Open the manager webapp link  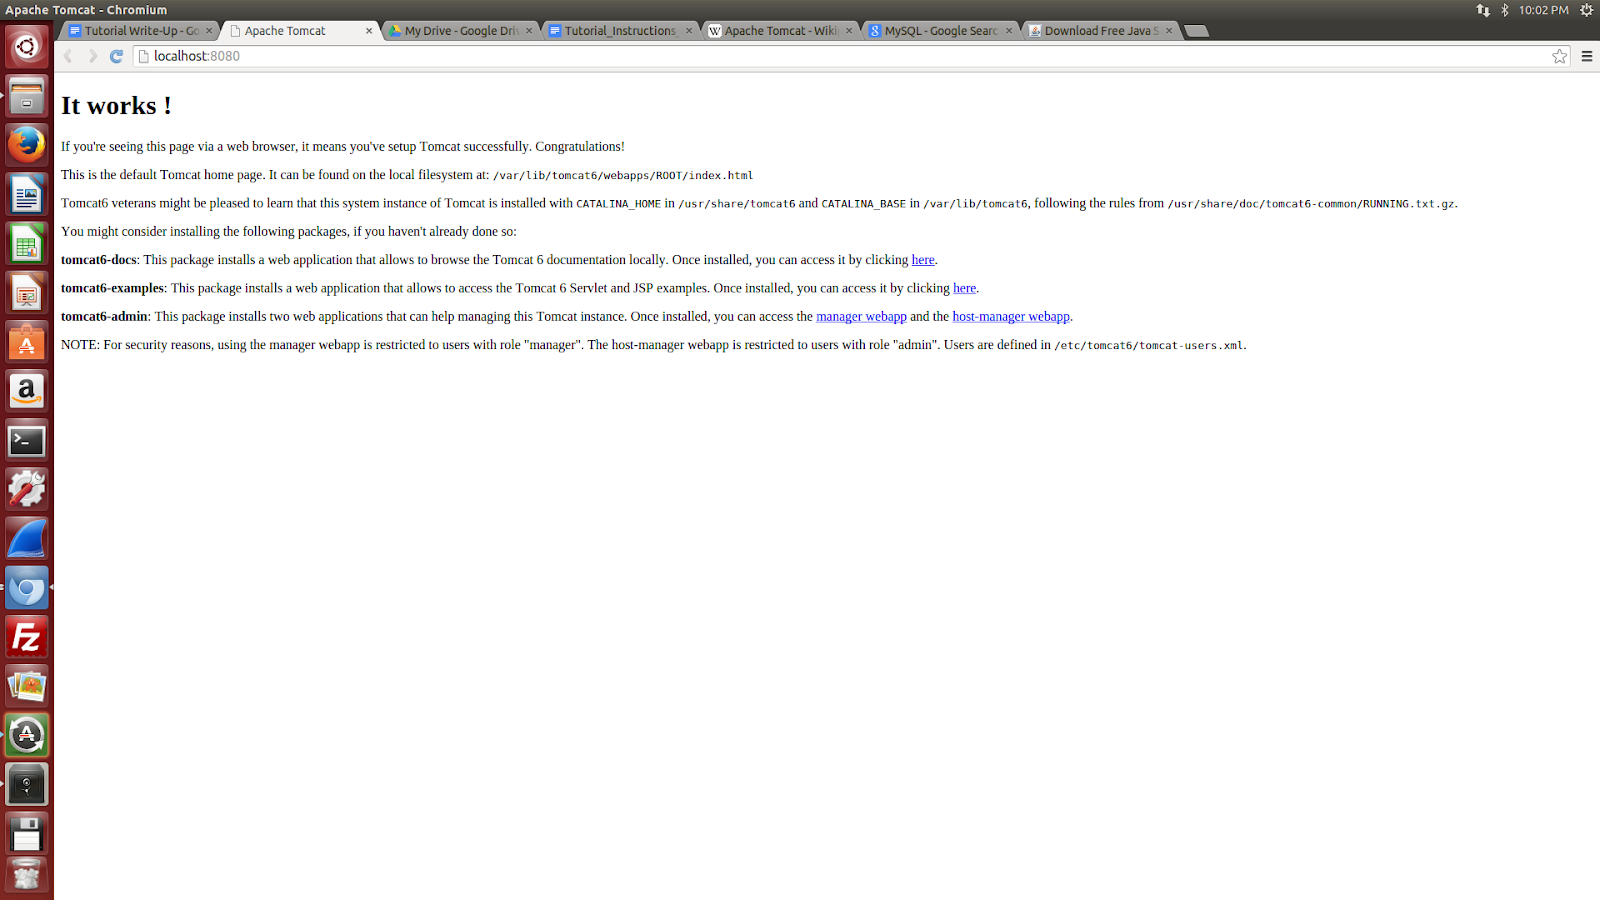coord(861,317)
